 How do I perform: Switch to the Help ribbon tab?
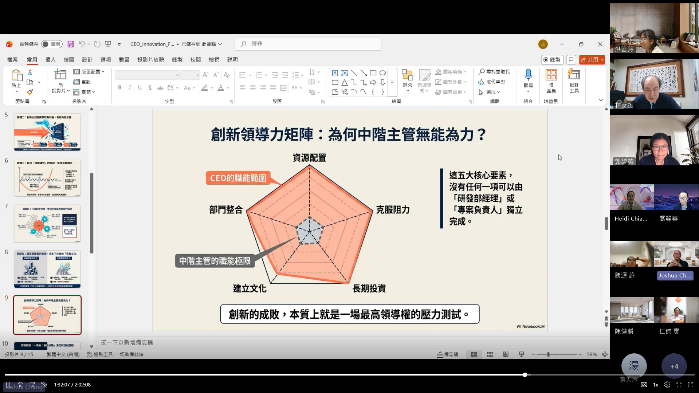(232, 59)
